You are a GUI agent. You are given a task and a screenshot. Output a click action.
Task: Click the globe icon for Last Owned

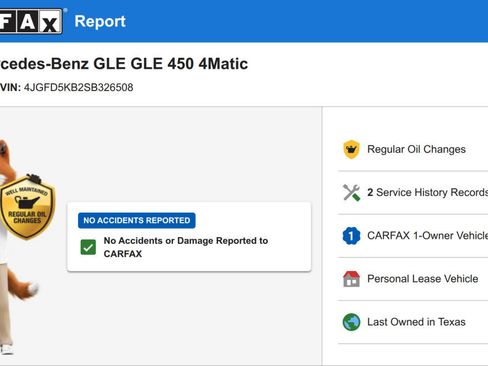coord(351,322)
